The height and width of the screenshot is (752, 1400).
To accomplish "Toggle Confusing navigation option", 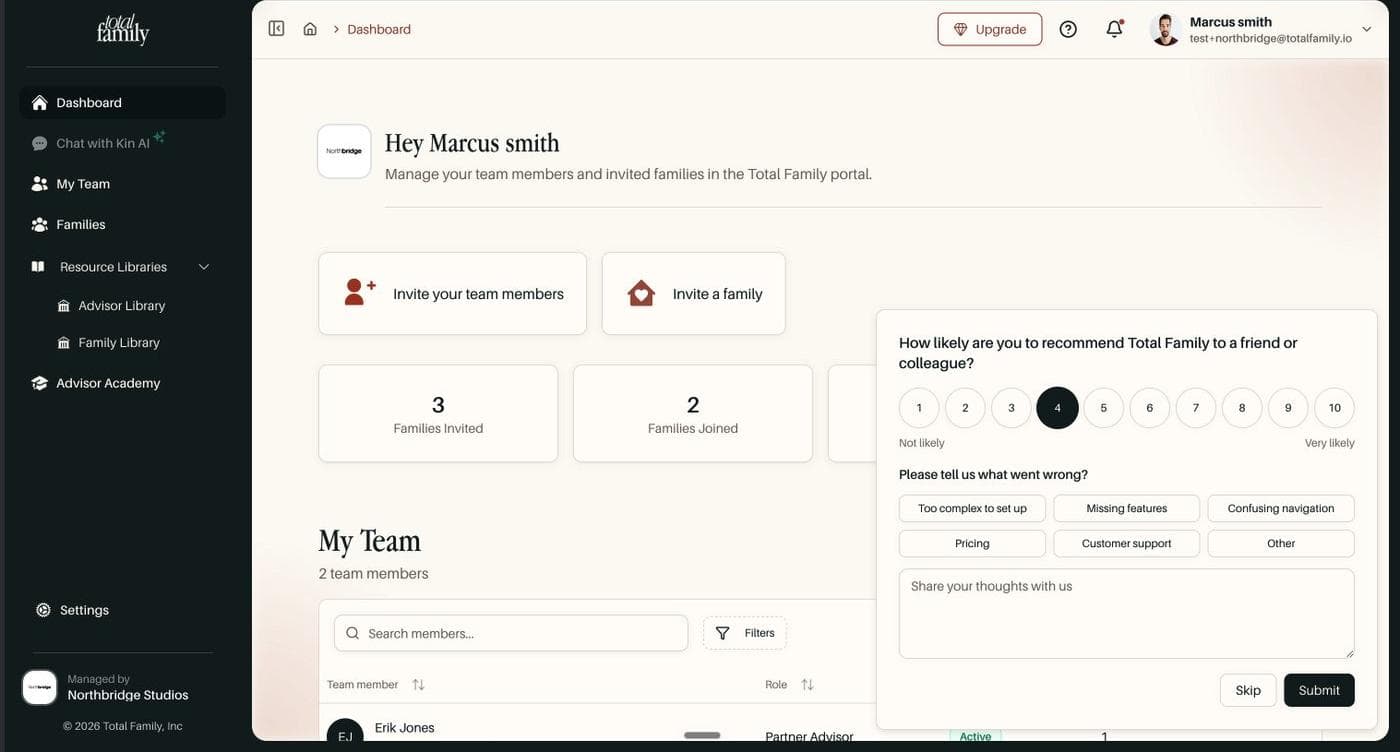I will tap(1281, 508).
